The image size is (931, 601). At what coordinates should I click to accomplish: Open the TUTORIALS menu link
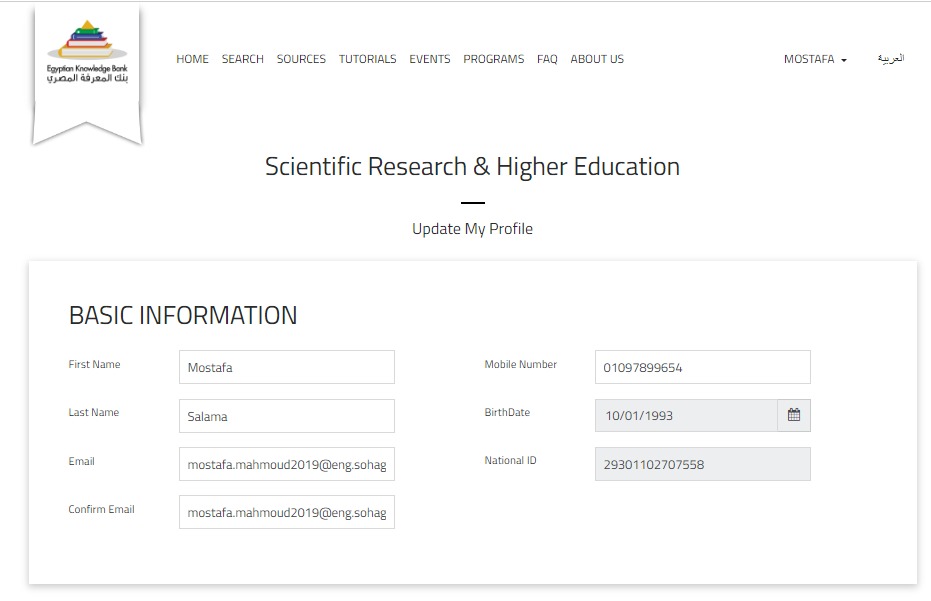[x=367, y=60]
